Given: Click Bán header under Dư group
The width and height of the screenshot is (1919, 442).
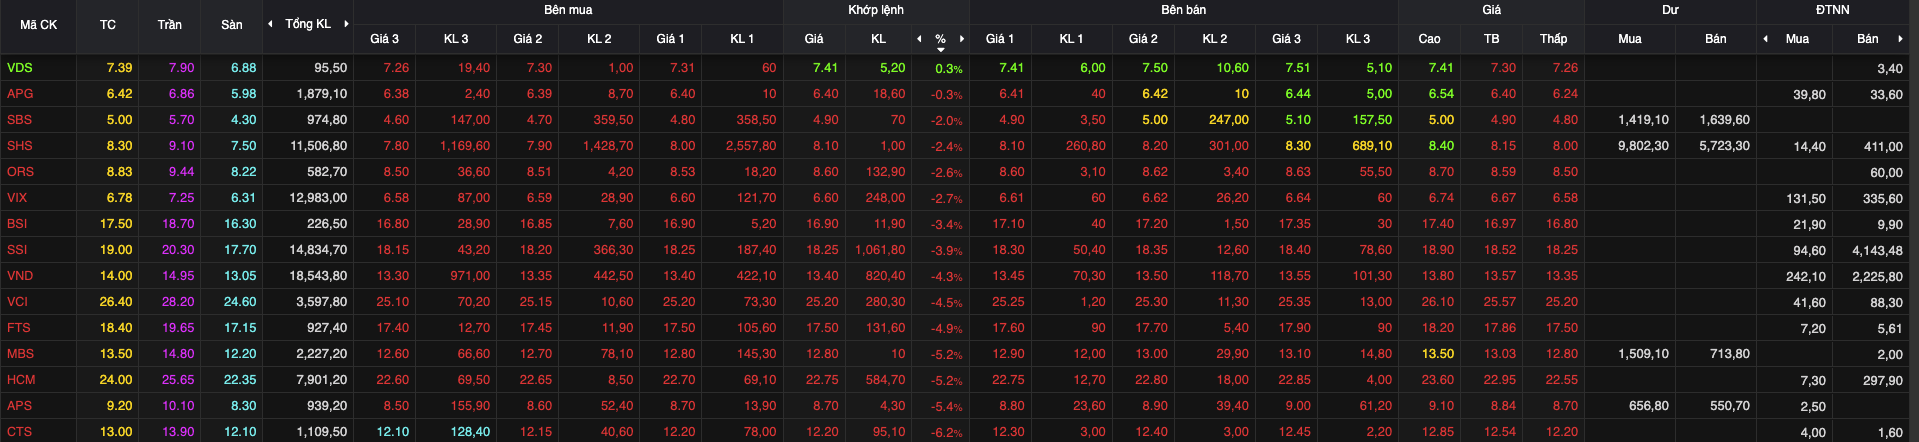Looking at the screenshot, I should coord(1715,39).
